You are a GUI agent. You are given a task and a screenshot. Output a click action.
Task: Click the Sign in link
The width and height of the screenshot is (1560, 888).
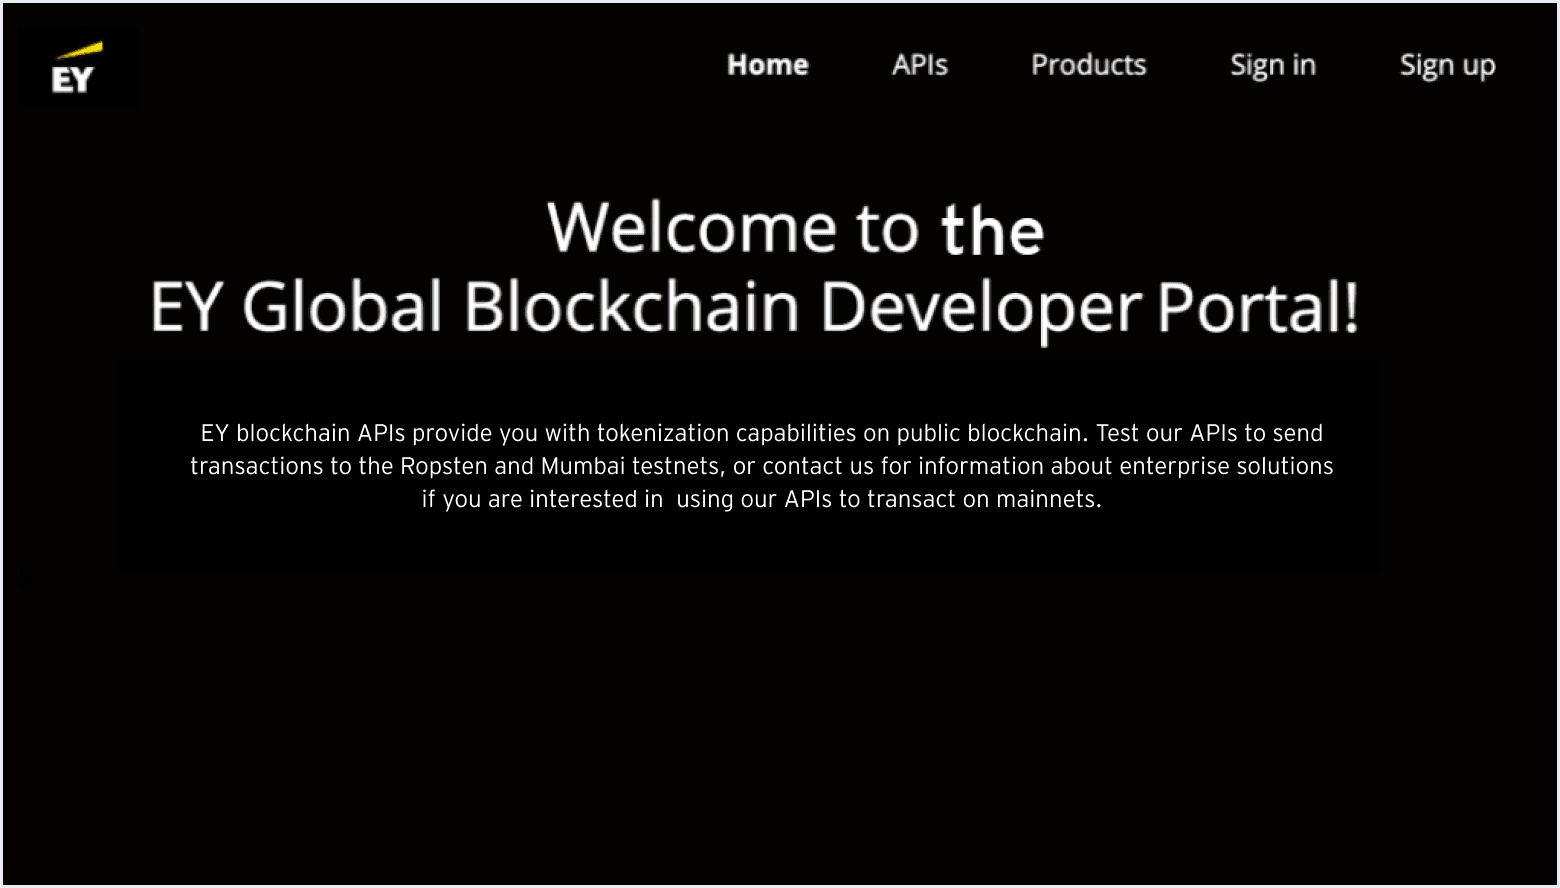1273,65
